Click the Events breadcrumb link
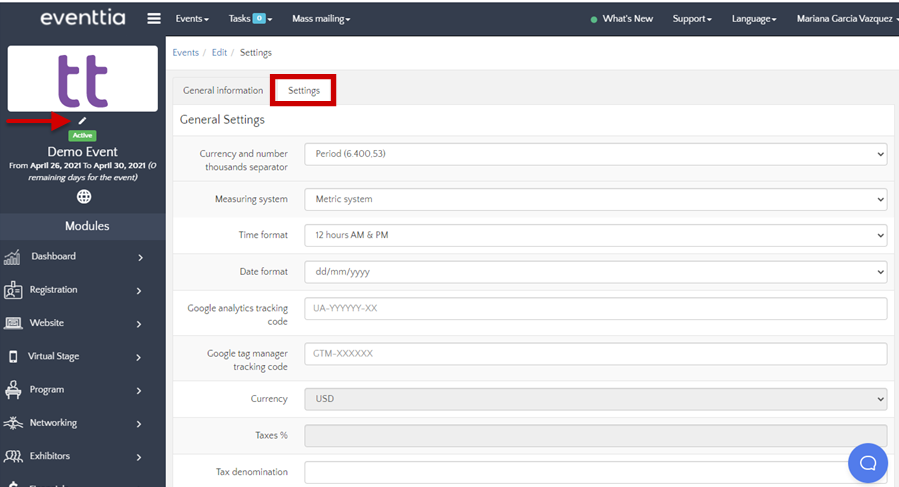Image resolution: width=899 pixels, height=487 pixels. tap(185, 52)
